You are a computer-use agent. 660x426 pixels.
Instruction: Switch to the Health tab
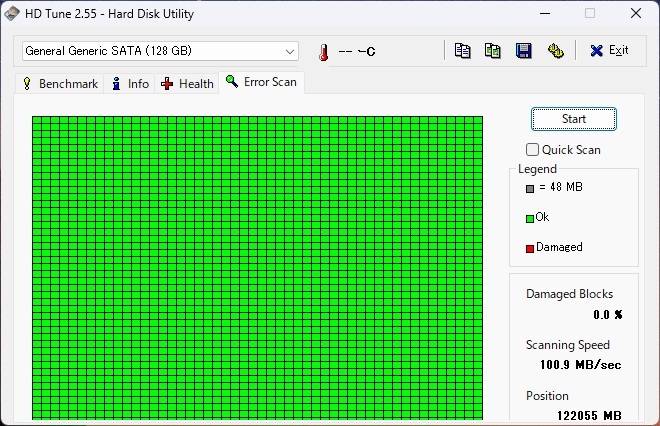click(x=187, y=84)
